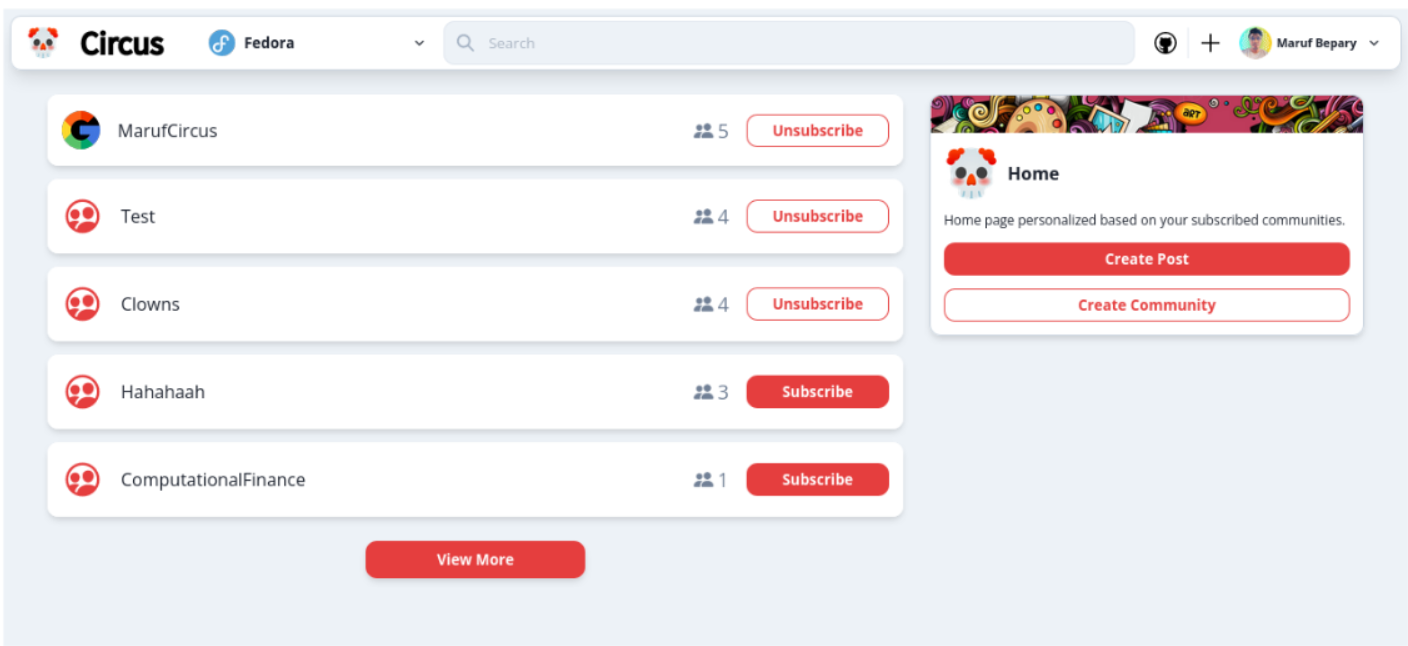Viewport: 1408px width, 646px height.
Task: Click the MarufCircus Google community icon
Action: click(x=81, y=131)
